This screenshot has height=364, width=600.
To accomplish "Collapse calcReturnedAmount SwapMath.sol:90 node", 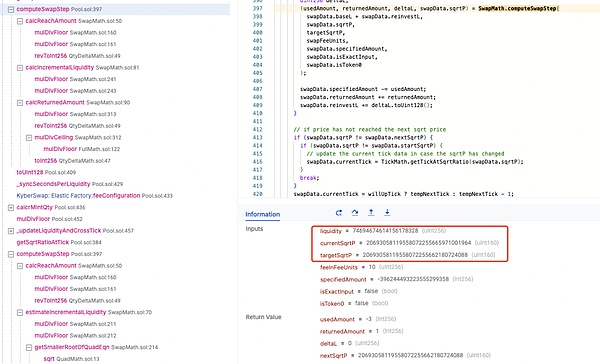I will [x=20, y=103].
